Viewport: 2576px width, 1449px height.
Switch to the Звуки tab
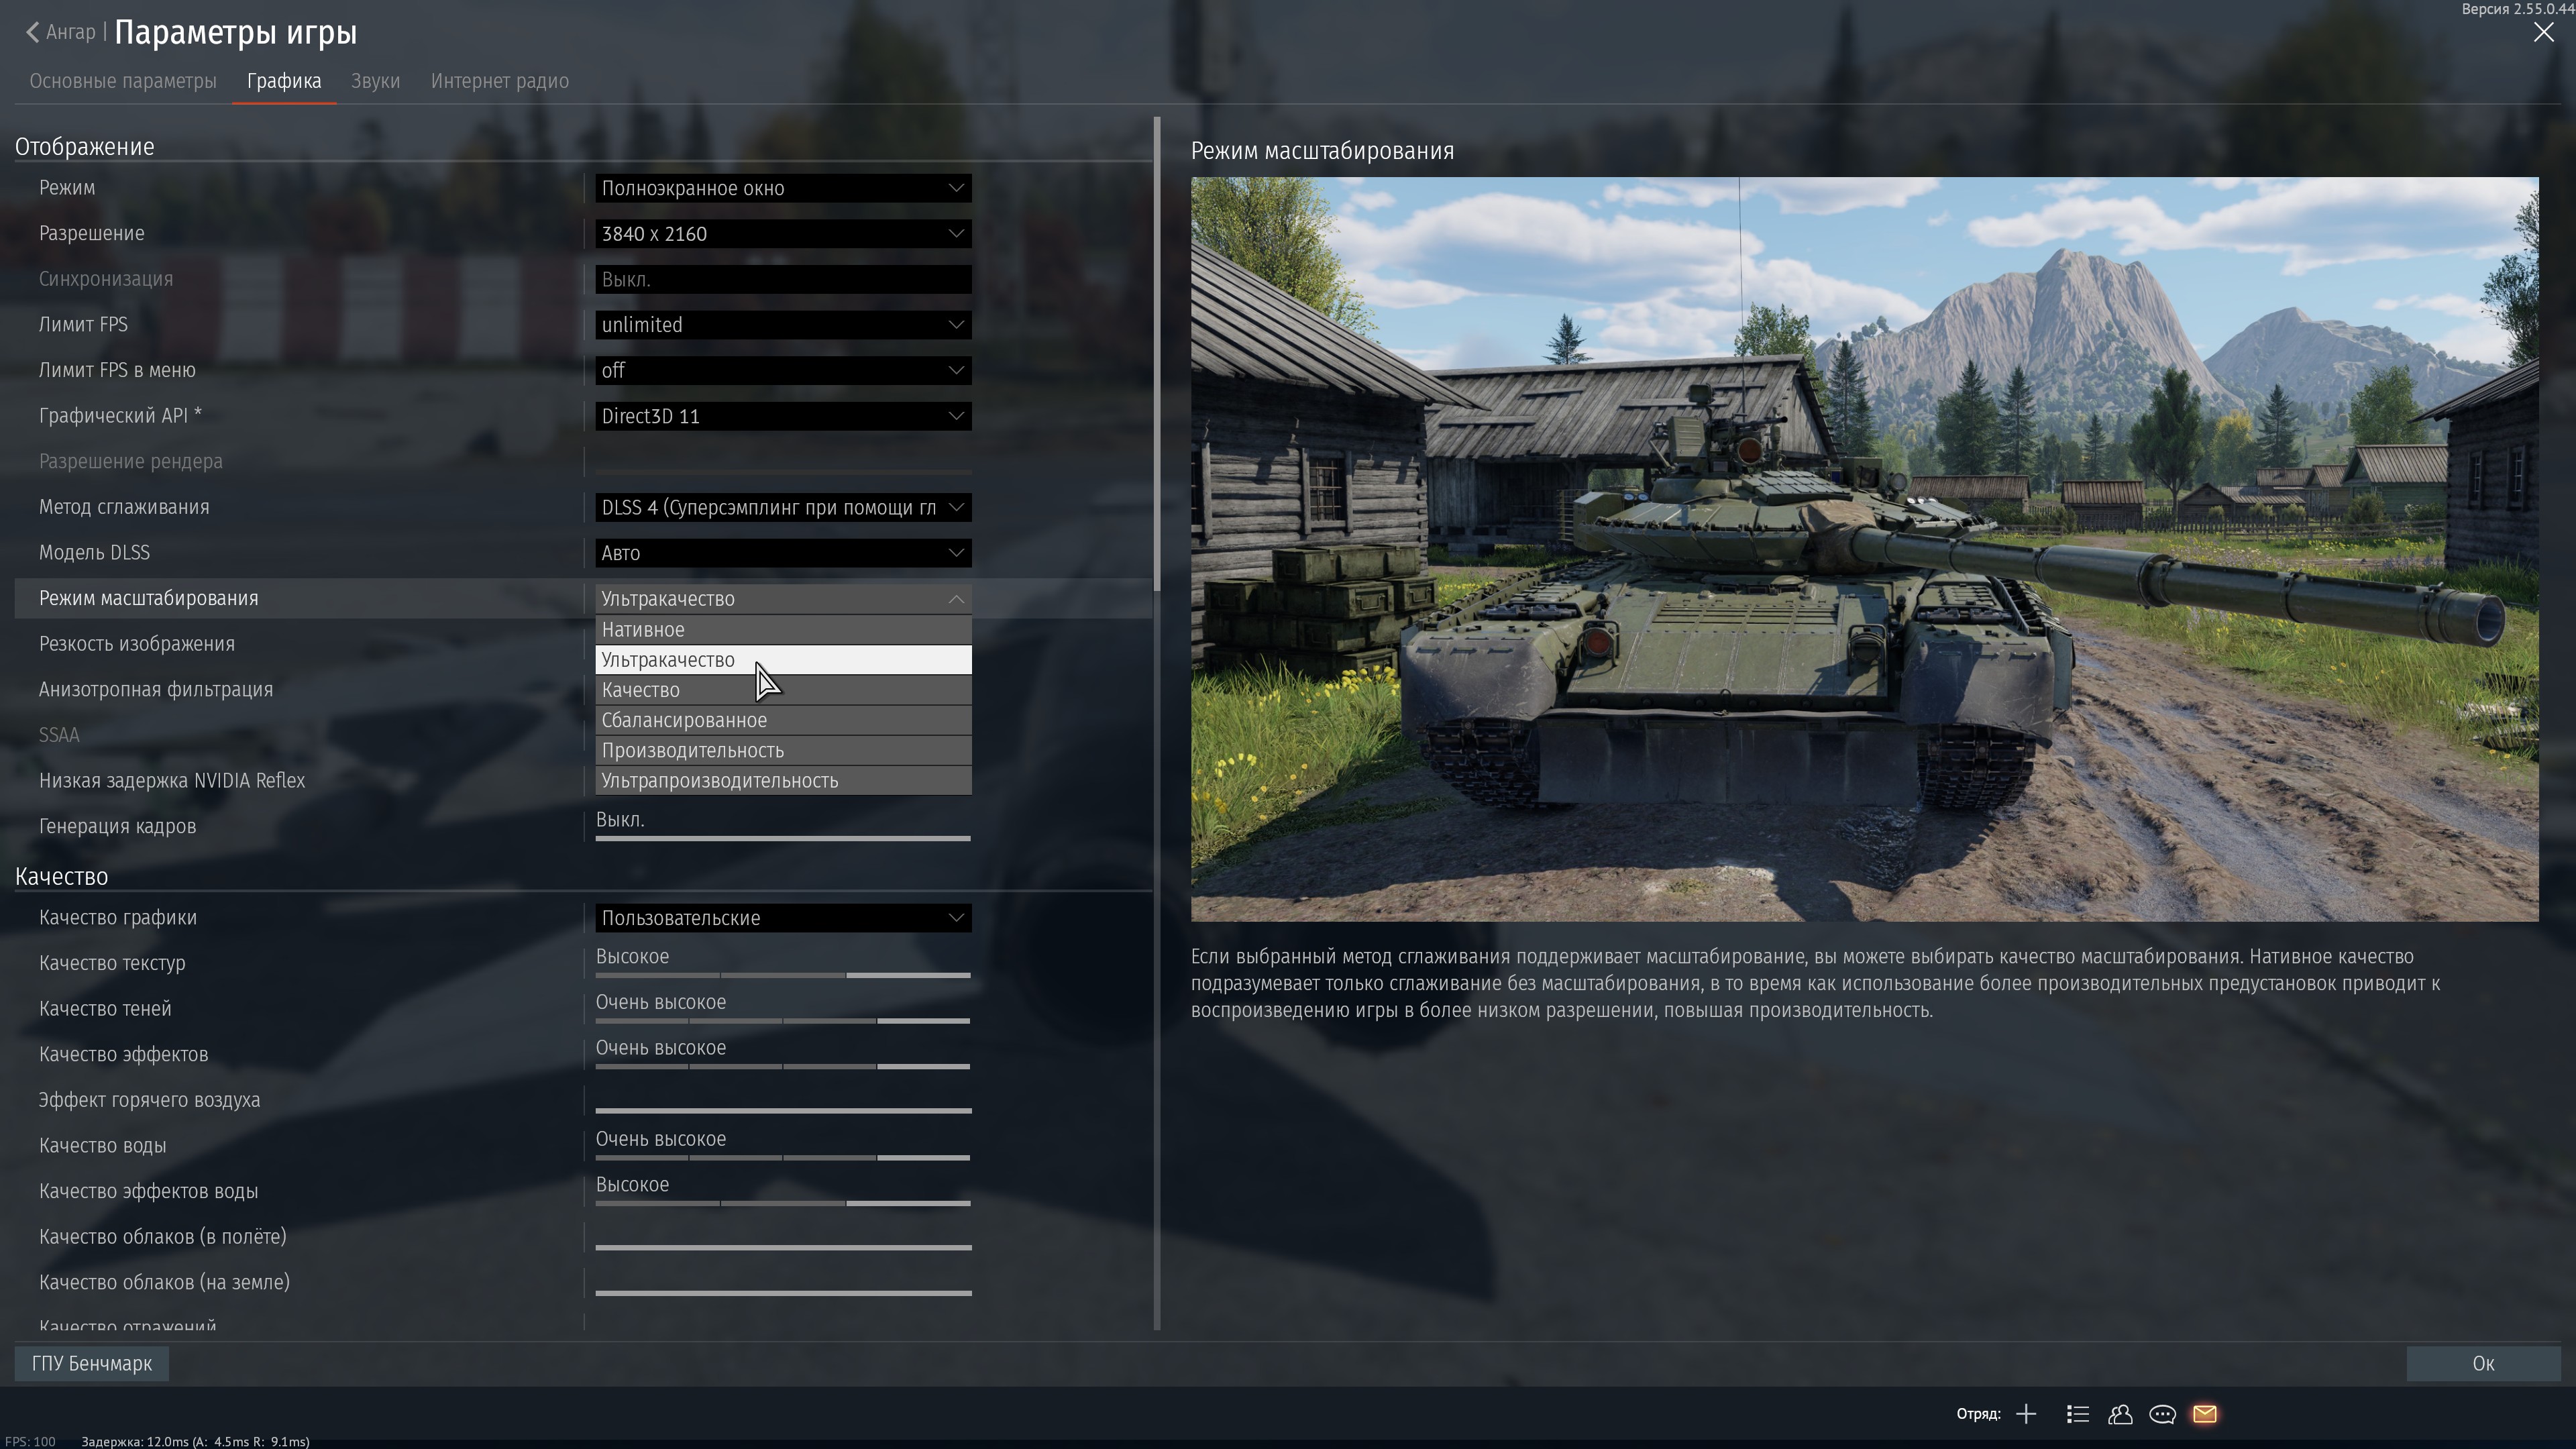(375, 81)
